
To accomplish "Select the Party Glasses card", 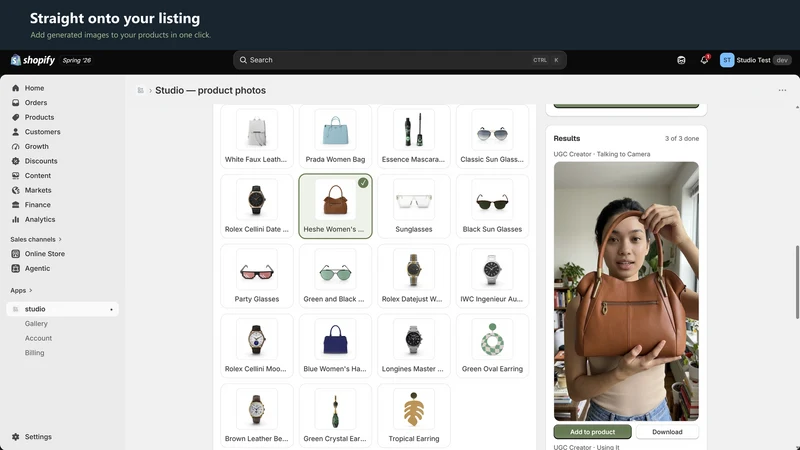I will (x=257, y=276).
